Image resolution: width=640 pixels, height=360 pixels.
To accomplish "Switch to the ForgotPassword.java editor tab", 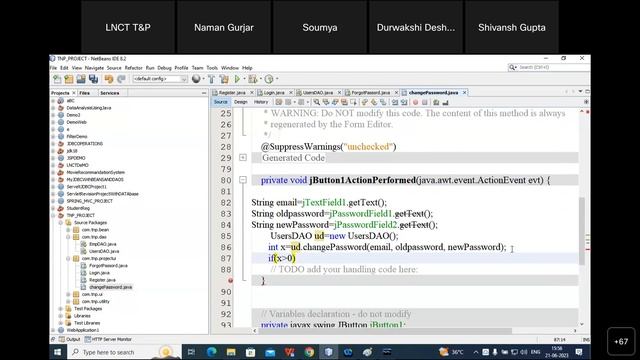I will point(371,93).
